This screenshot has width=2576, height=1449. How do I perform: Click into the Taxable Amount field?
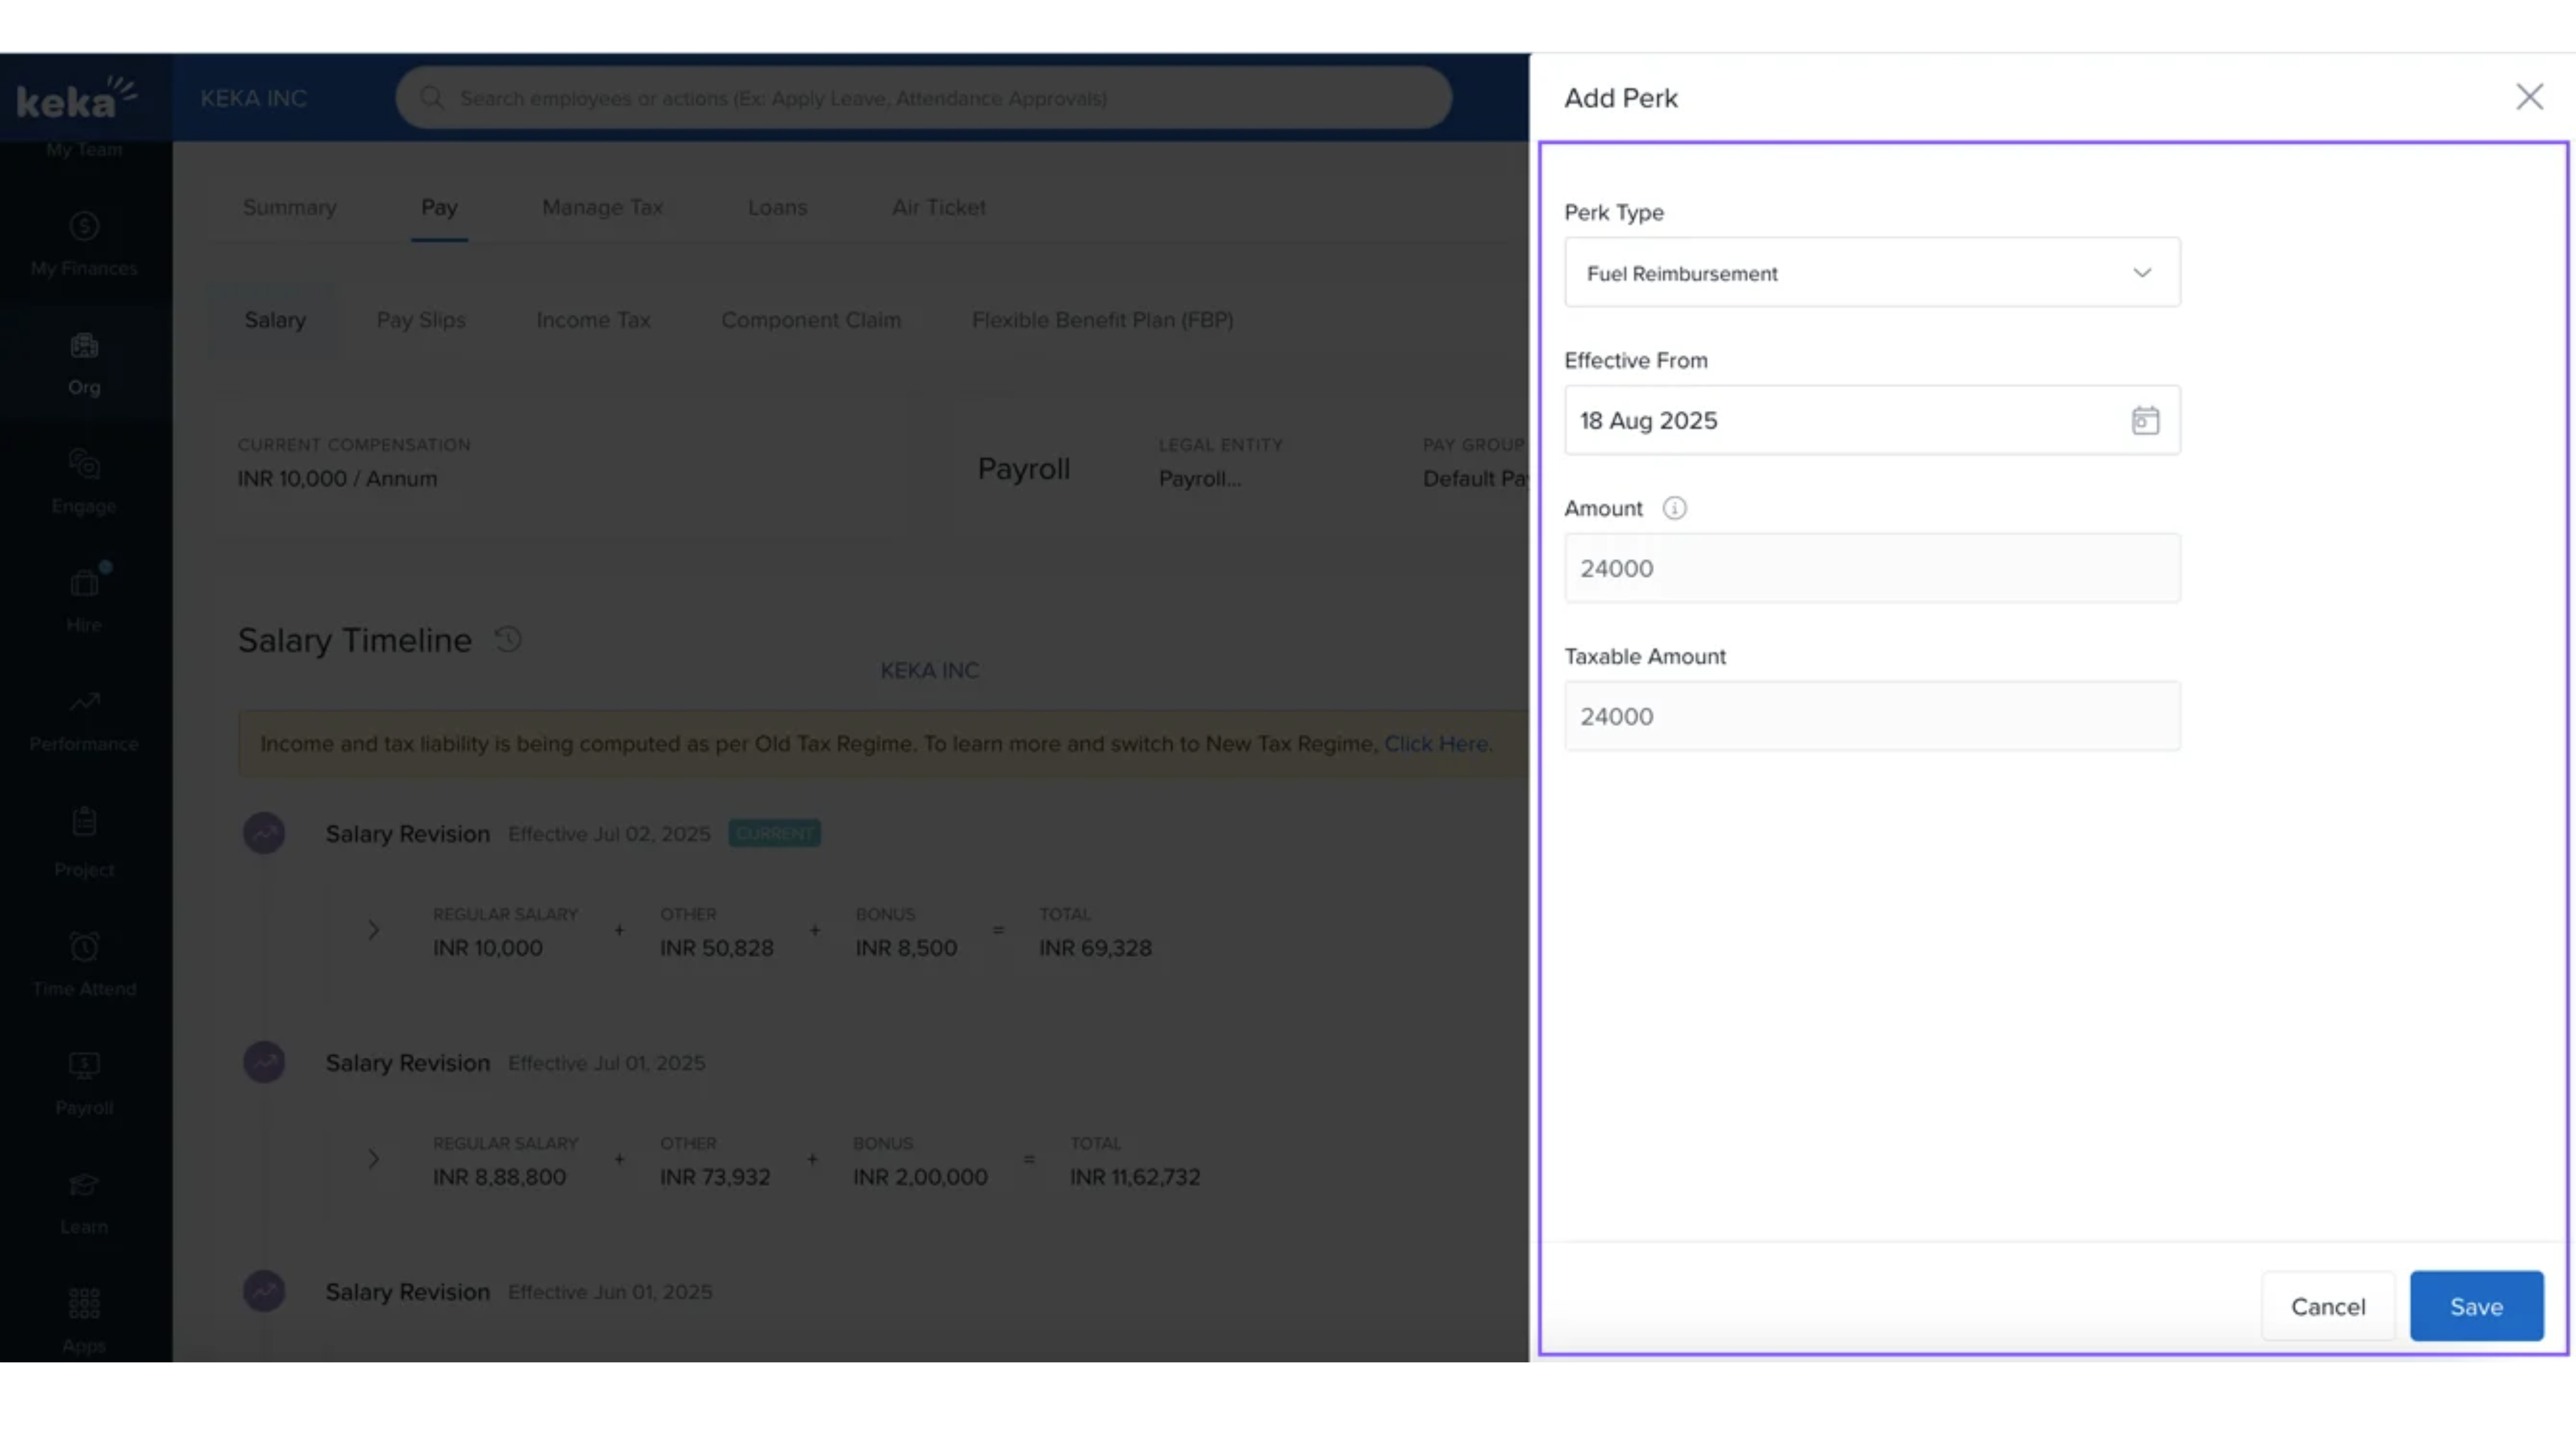[1871, 716]
